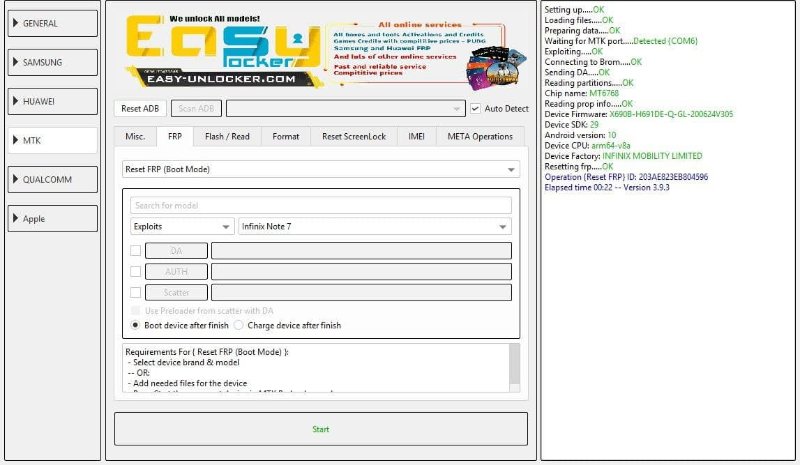
Task: Open the META Operations tab
Action: (480, 137)
